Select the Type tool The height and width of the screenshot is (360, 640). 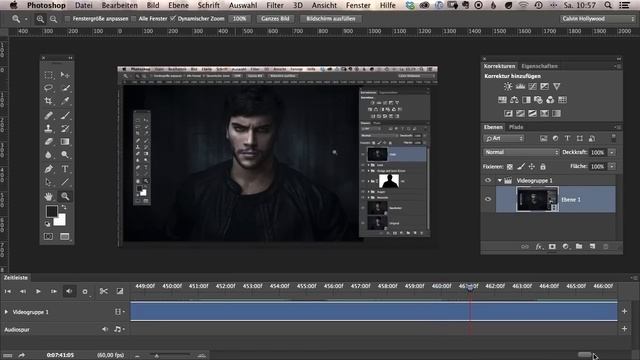65,169
